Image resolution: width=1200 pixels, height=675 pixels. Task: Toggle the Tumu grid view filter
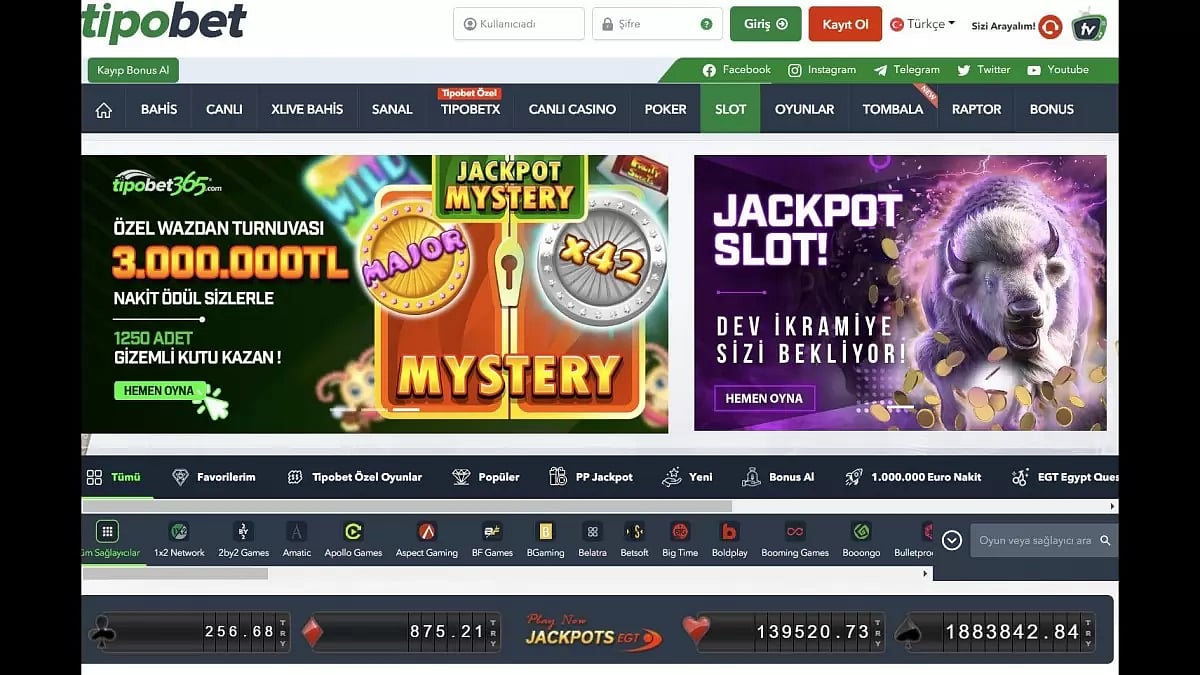[95, 477]
